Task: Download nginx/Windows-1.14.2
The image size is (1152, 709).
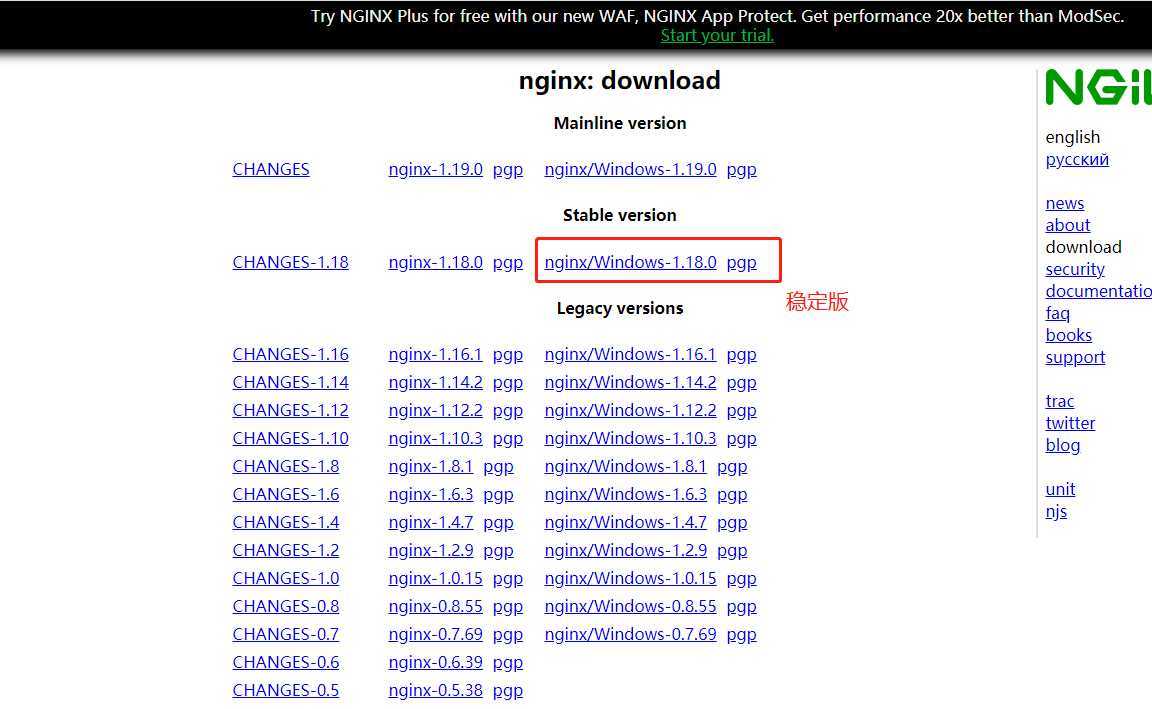Action: point(630,382)
